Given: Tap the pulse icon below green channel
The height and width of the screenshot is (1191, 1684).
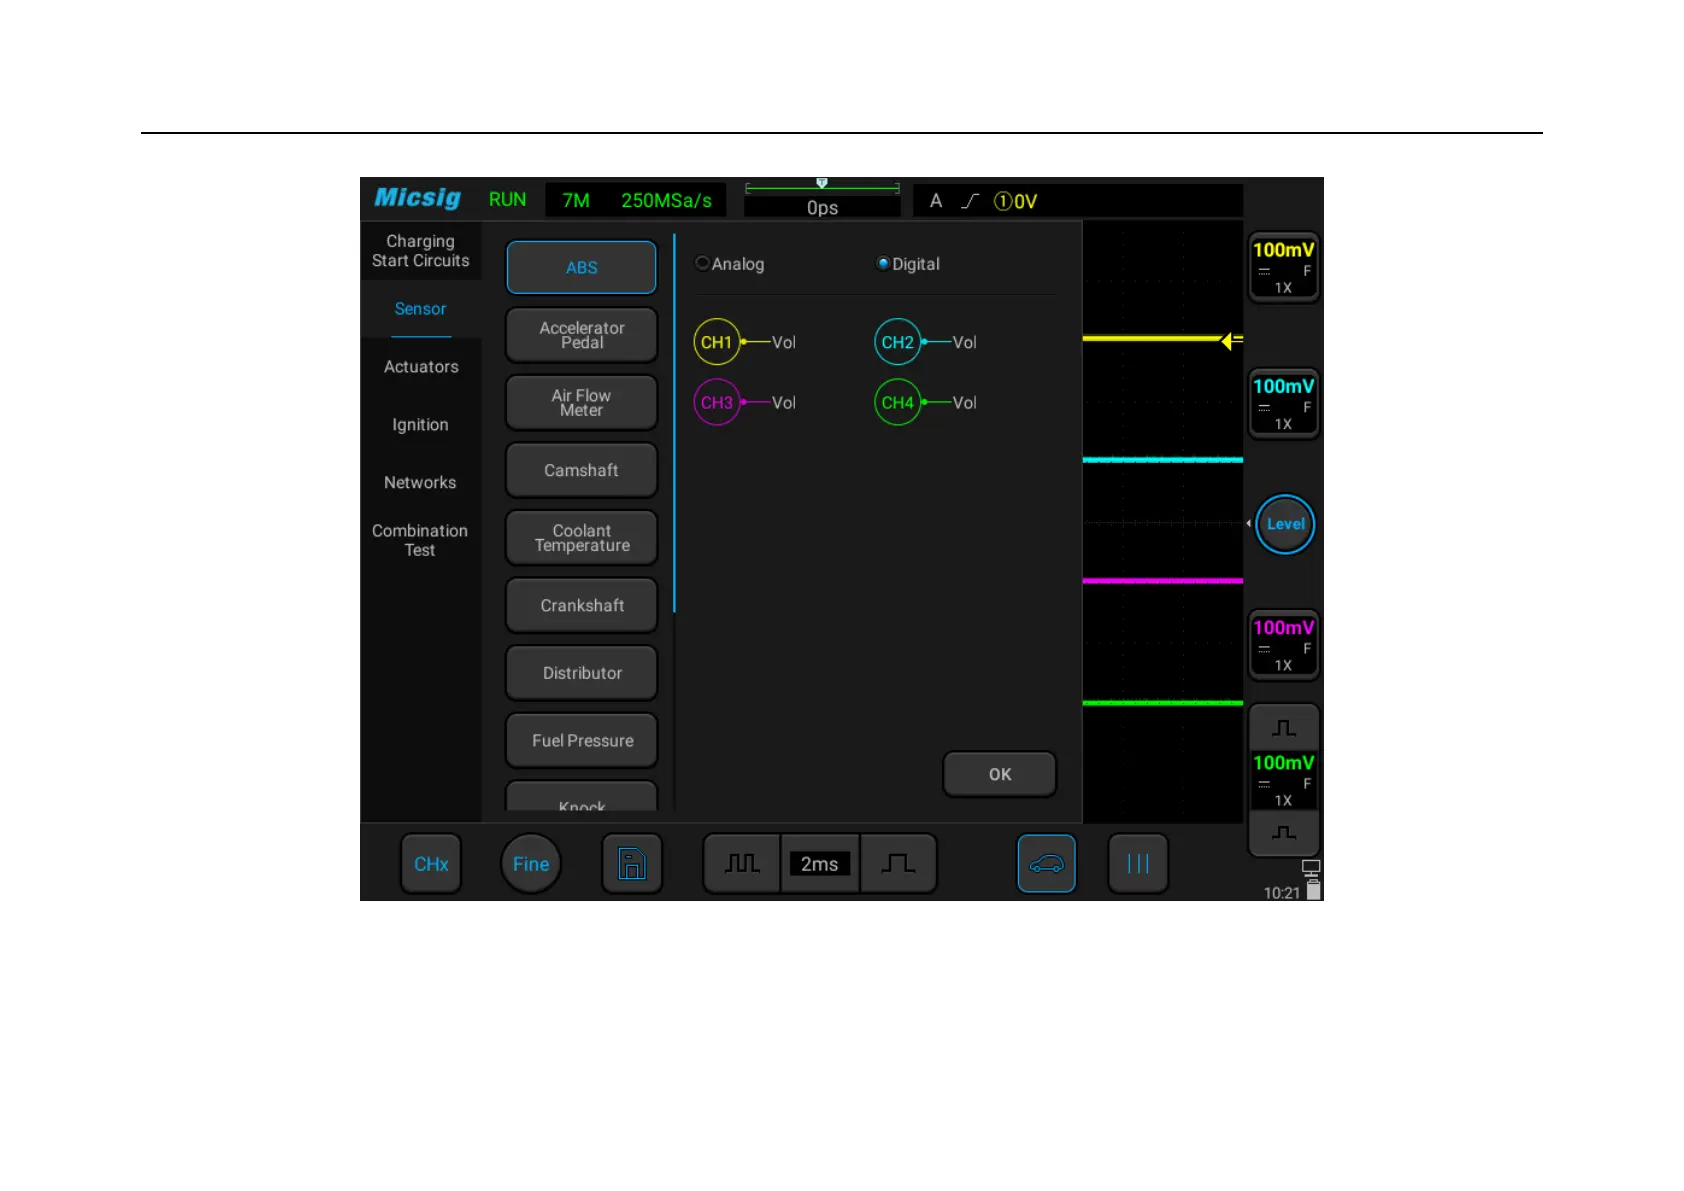Looking at the screenshot, I should pyautogui.click(x=1284, y=832).
